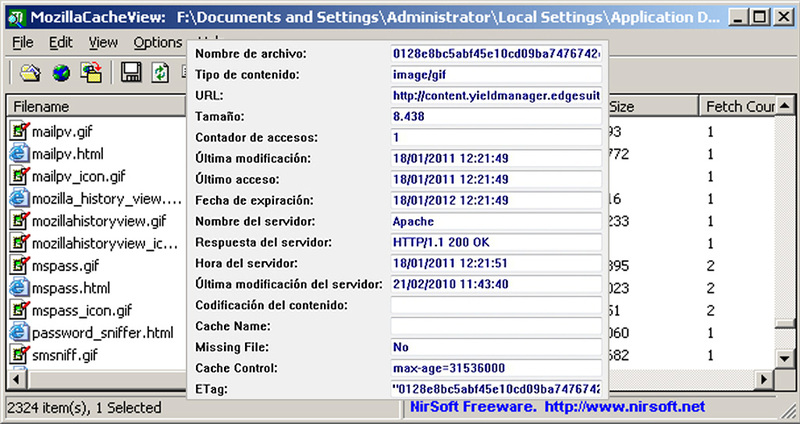Click the Último acceso date field
This screenshot has height=424, width=800.
tap(496, 179)
